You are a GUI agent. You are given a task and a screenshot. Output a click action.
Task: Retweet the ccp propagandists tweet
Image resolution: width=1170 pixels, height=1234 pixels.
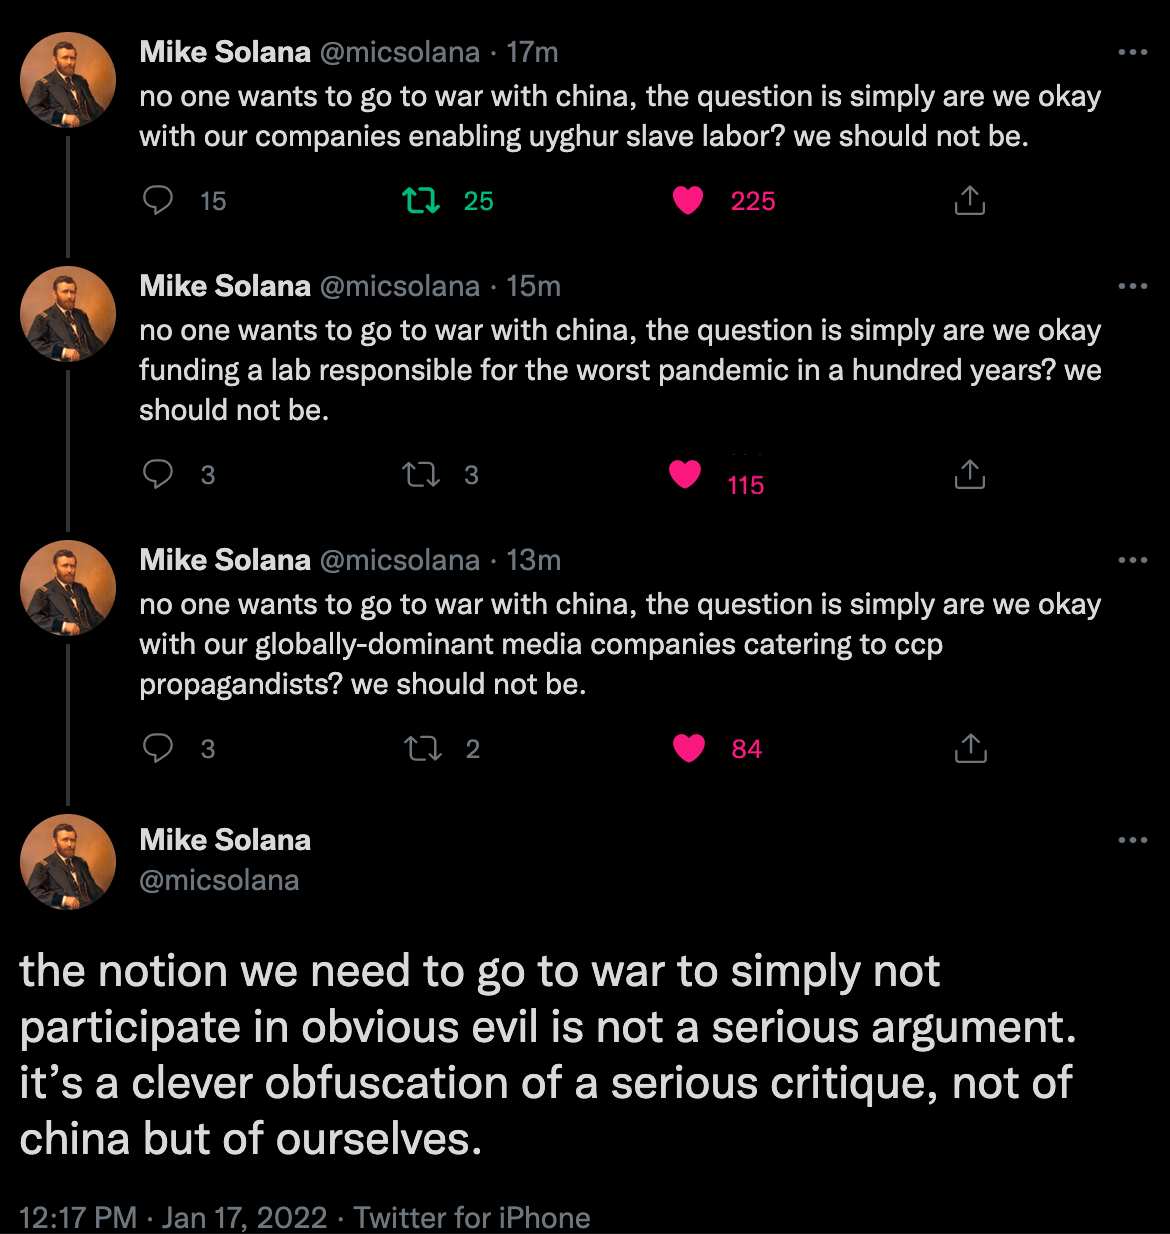click(421, 748)
